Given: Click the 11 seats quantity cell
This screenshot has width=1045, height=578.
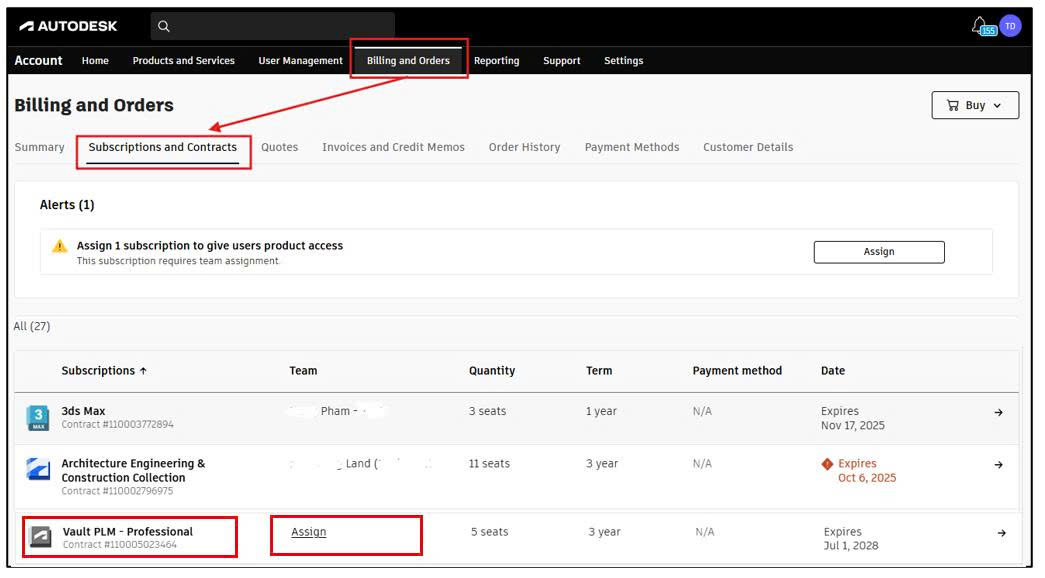Looking at the screenshot, I should 489,463.
